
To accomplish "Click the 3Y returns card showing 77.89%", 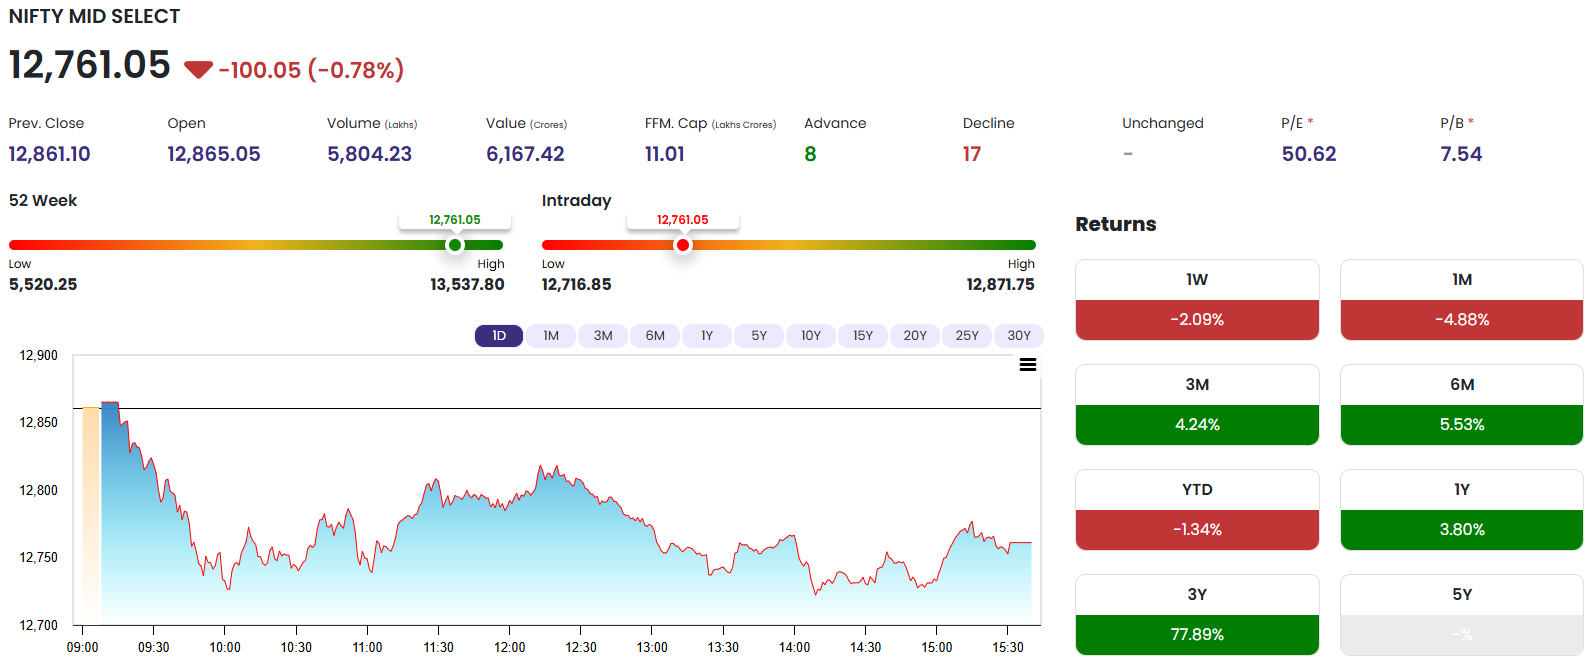I will point(1197,615).
